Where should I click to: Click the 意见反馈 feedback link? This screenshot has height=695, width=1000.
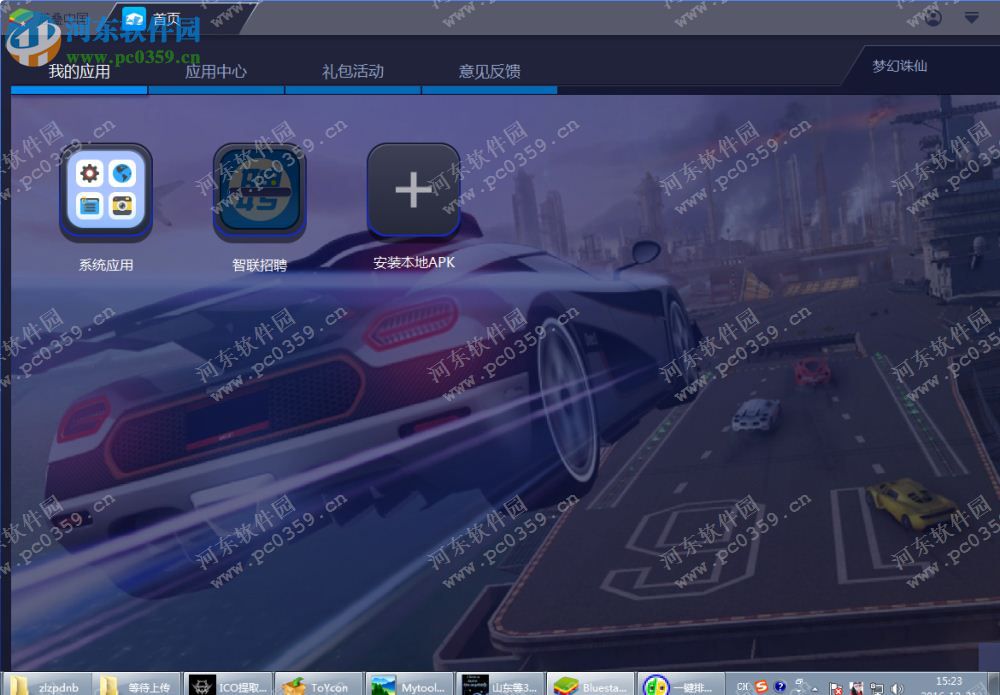click(x=491, y=71)
